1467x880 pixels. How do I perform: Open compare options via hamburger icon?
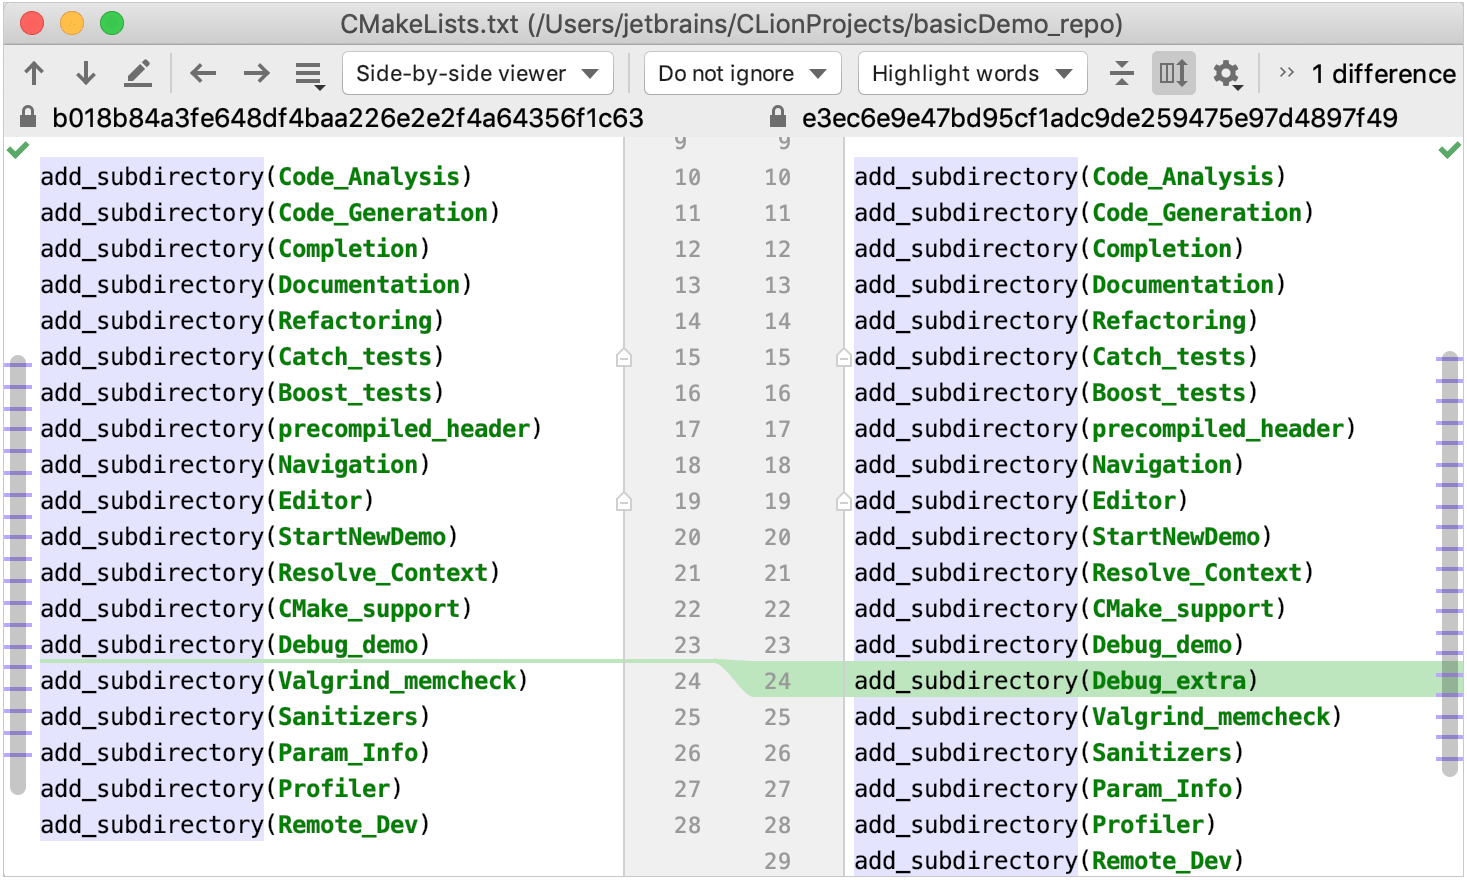pos(308,72)
